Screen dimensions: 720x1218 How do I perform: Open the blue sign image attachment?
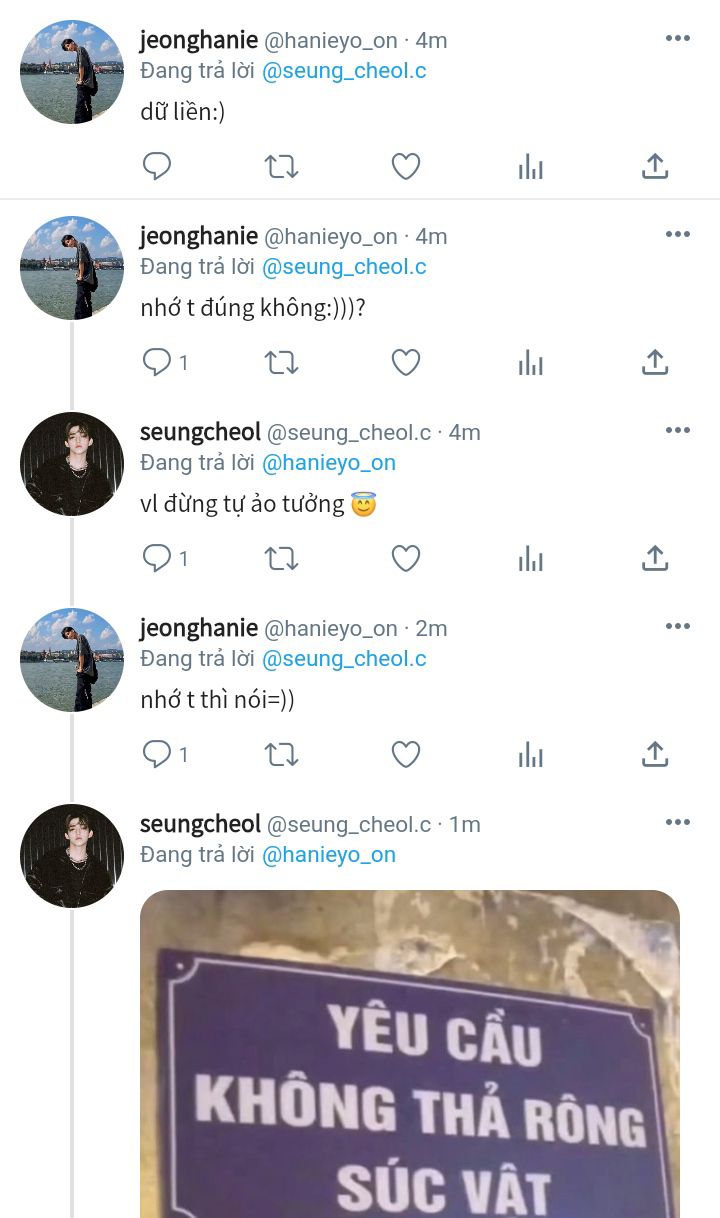point(410,1054)
